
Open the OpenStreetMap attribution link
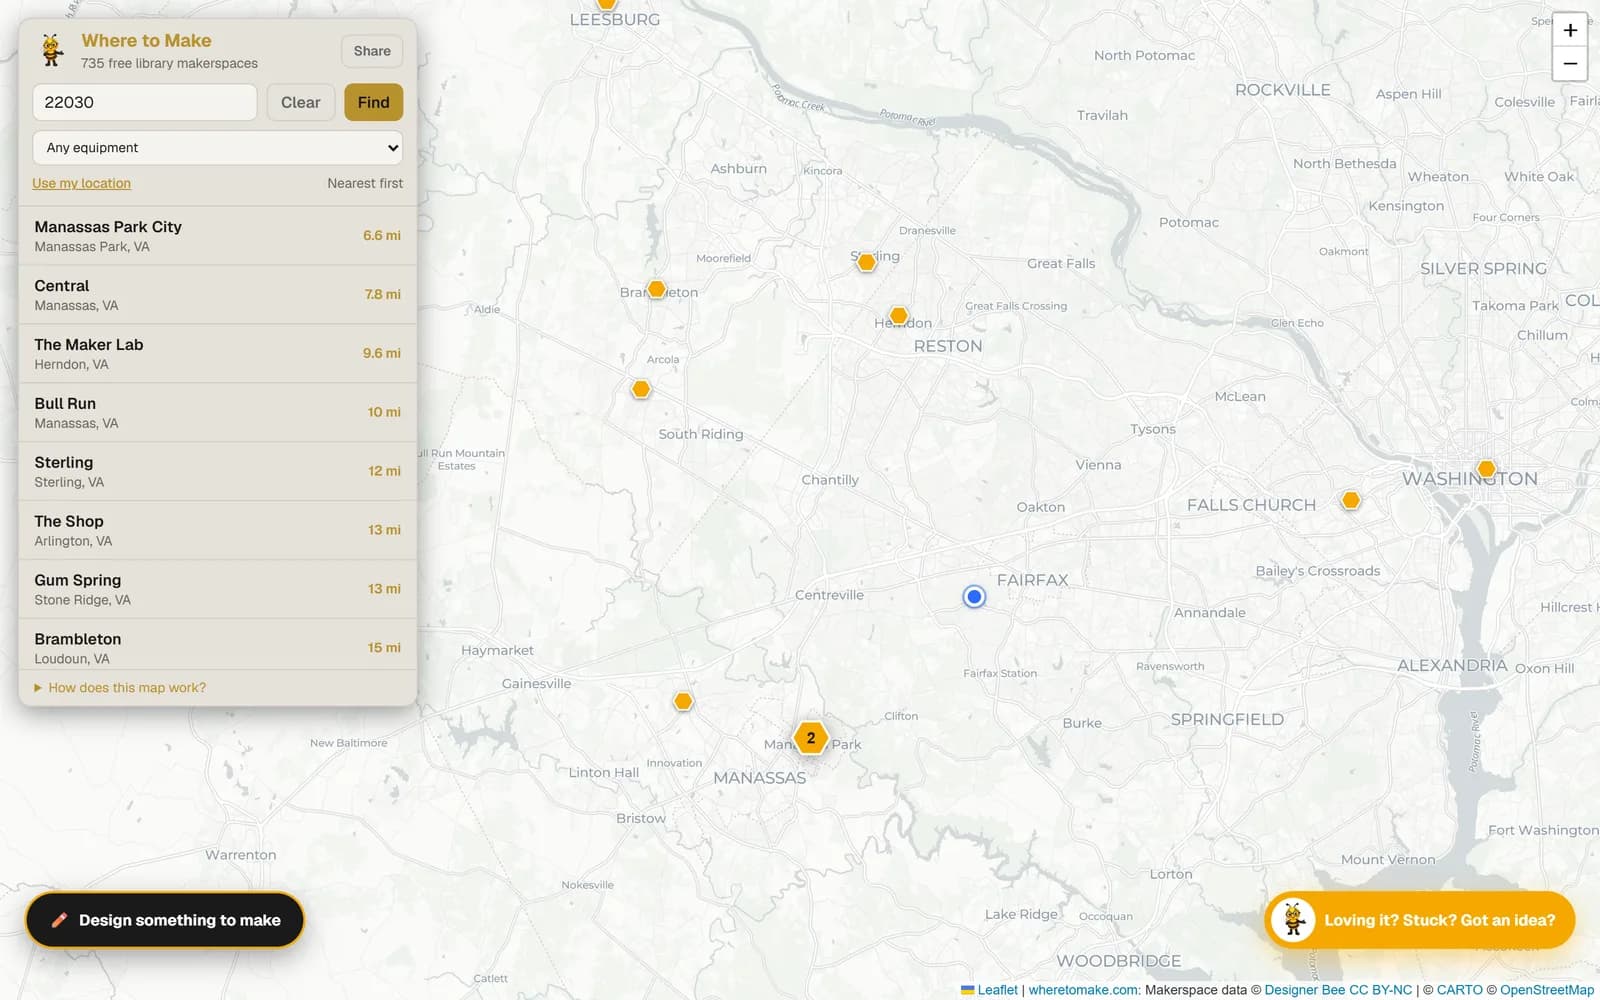[x=1547, y=990]
